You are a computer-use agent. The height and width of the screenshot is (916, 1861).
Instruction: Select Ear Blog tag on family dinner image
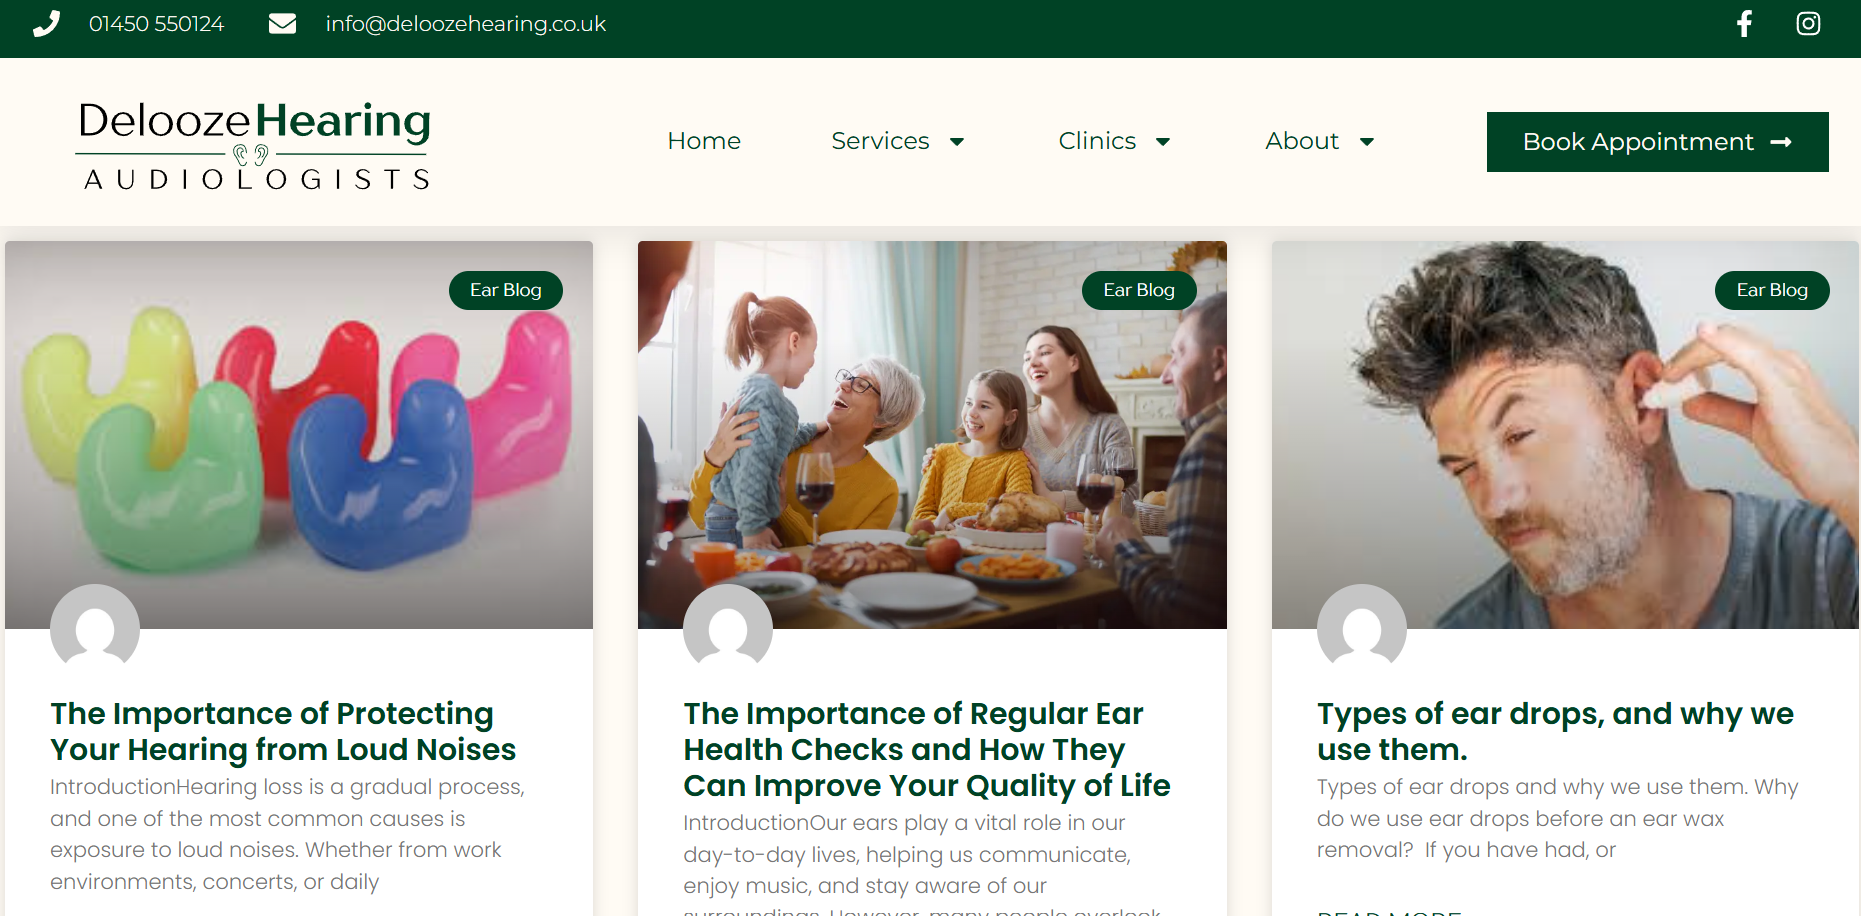coord(1138,290)
